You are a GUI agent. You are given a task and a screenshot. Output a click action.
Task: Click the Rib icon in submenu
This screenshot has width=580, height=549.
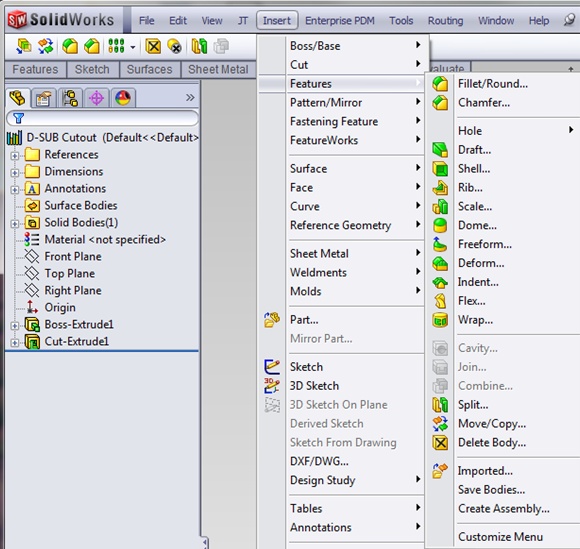point(440,188)
